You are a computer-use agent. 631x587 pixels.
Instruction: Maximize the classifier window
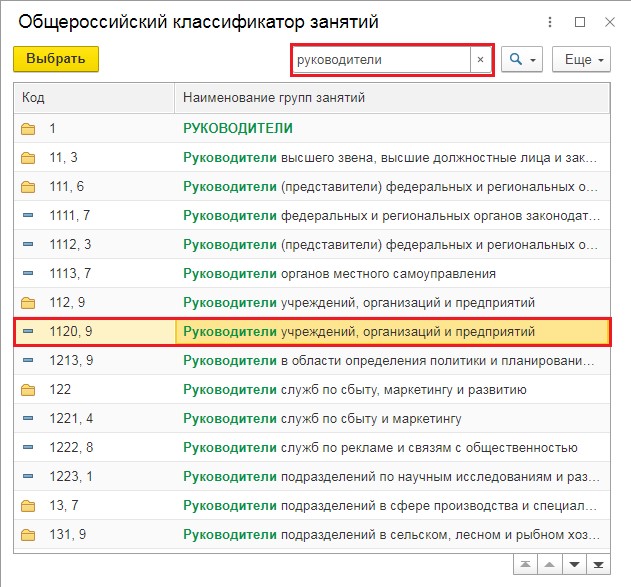click(579, 21)
